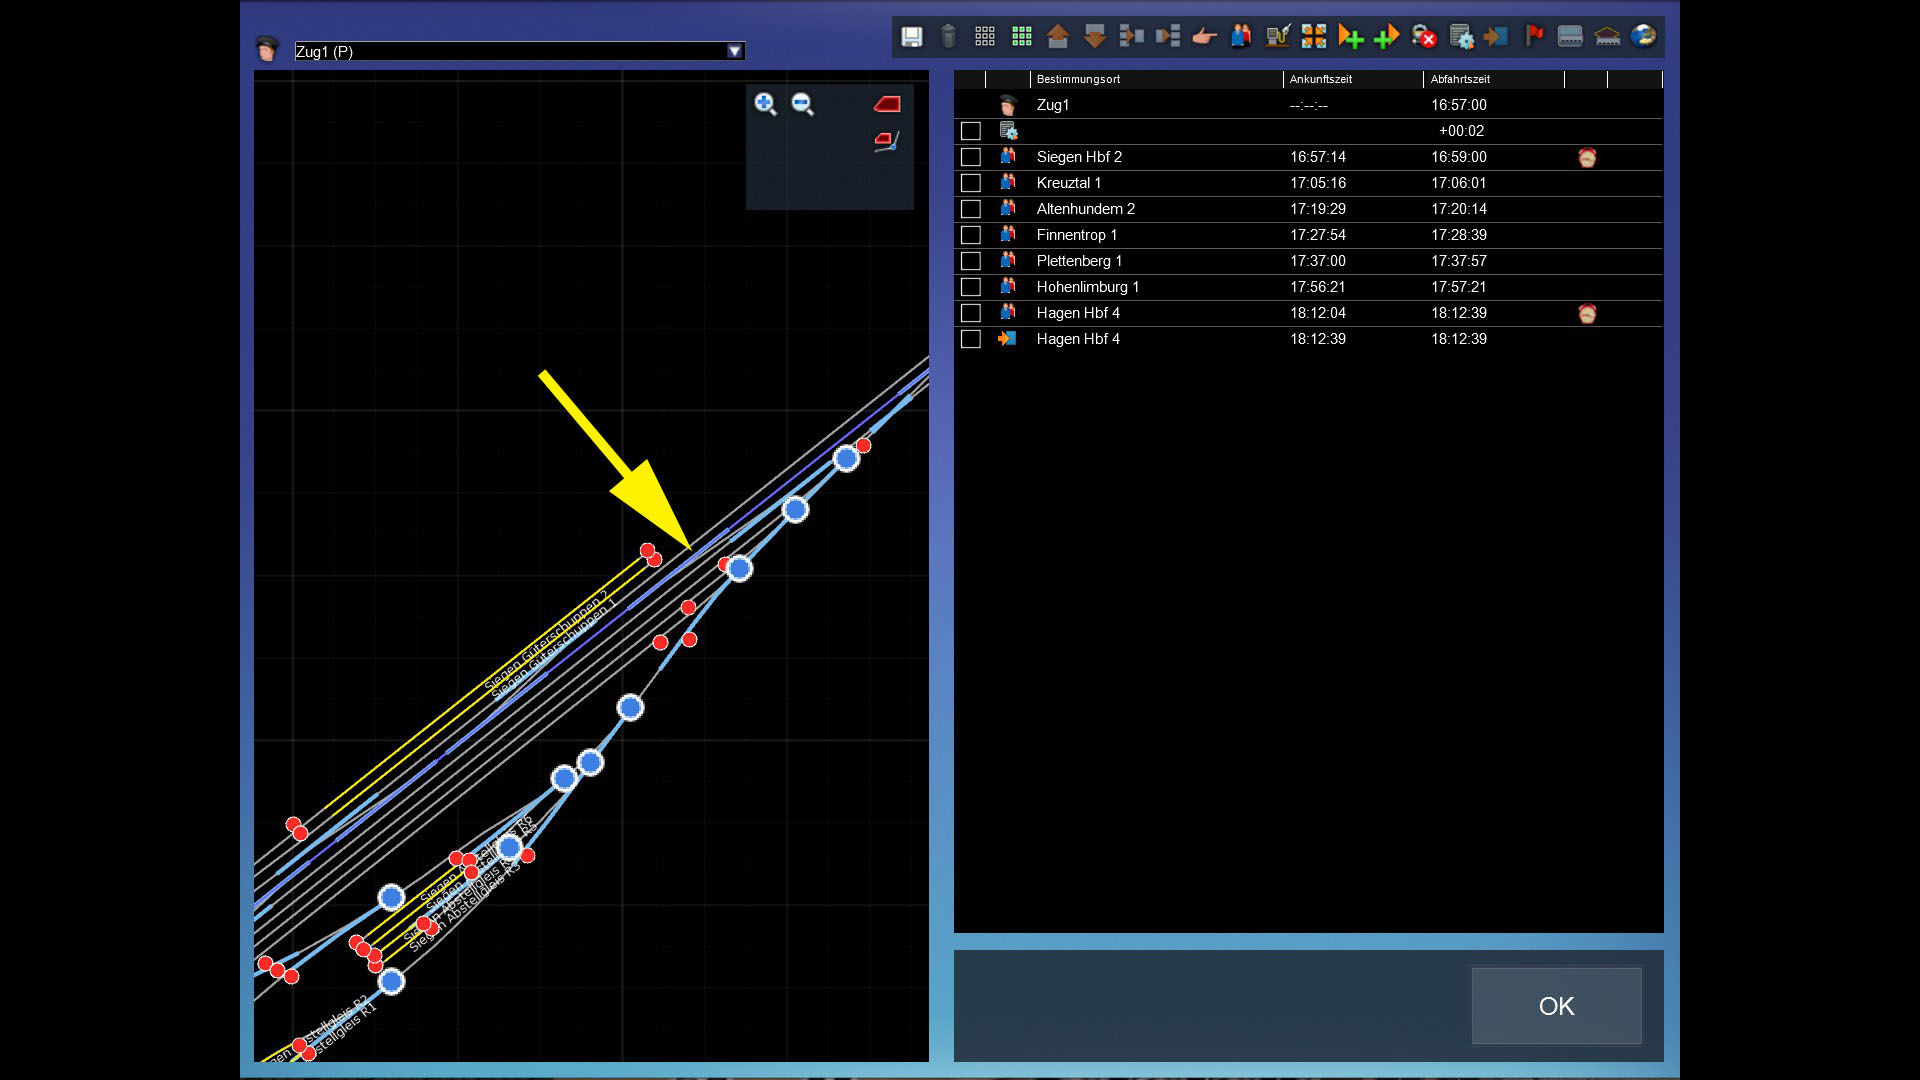Zoom in on the track map

[766, 104]
